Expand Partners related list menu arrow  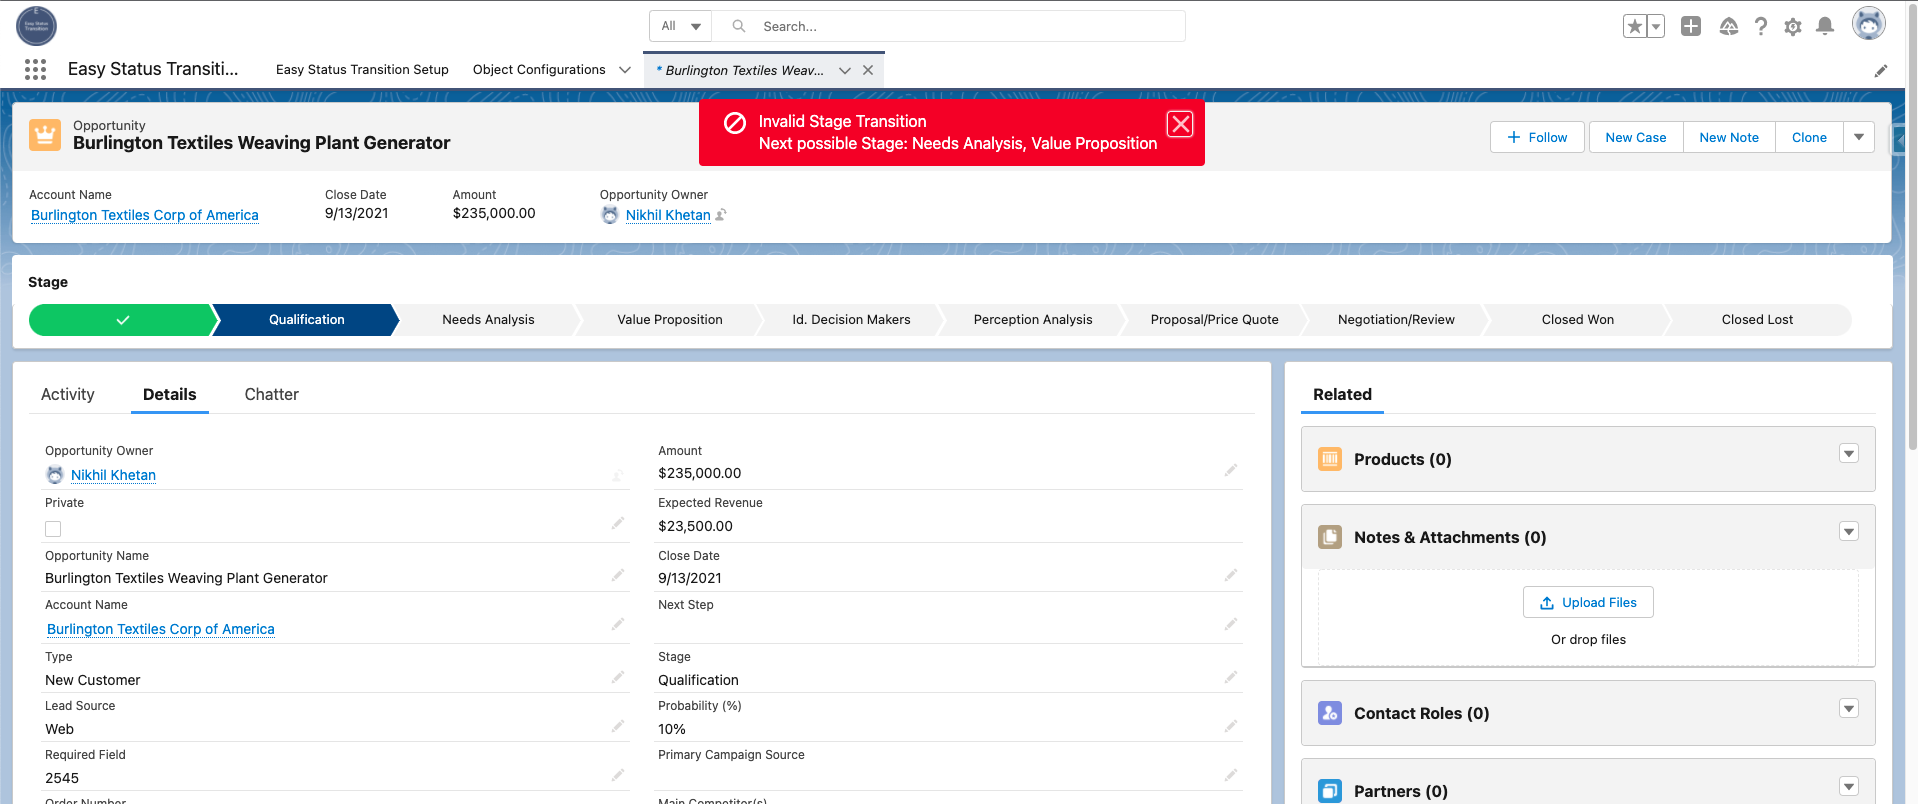(1849, 786)
